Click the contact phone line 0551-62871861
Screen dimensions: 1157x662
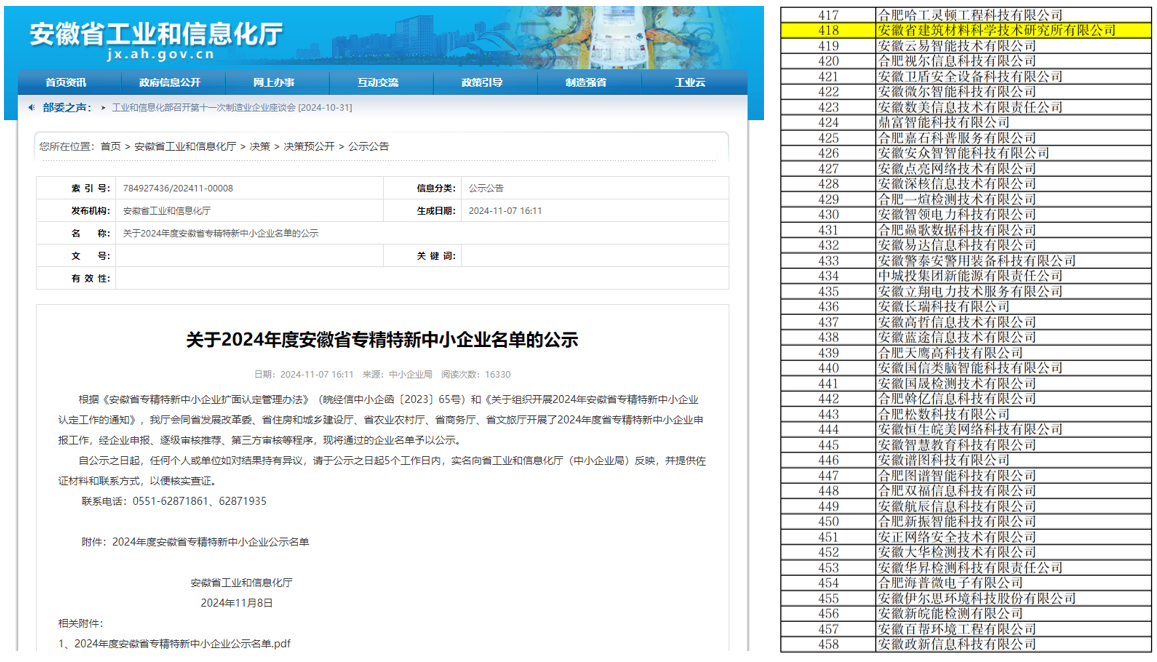[x=174, y=501]
